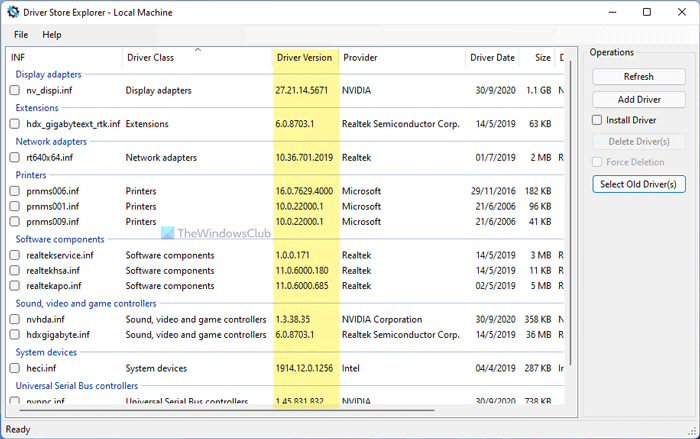Click the Refresh button
Image resolution: width=700 pixels, height=439 pixels.
pos(638,76)
